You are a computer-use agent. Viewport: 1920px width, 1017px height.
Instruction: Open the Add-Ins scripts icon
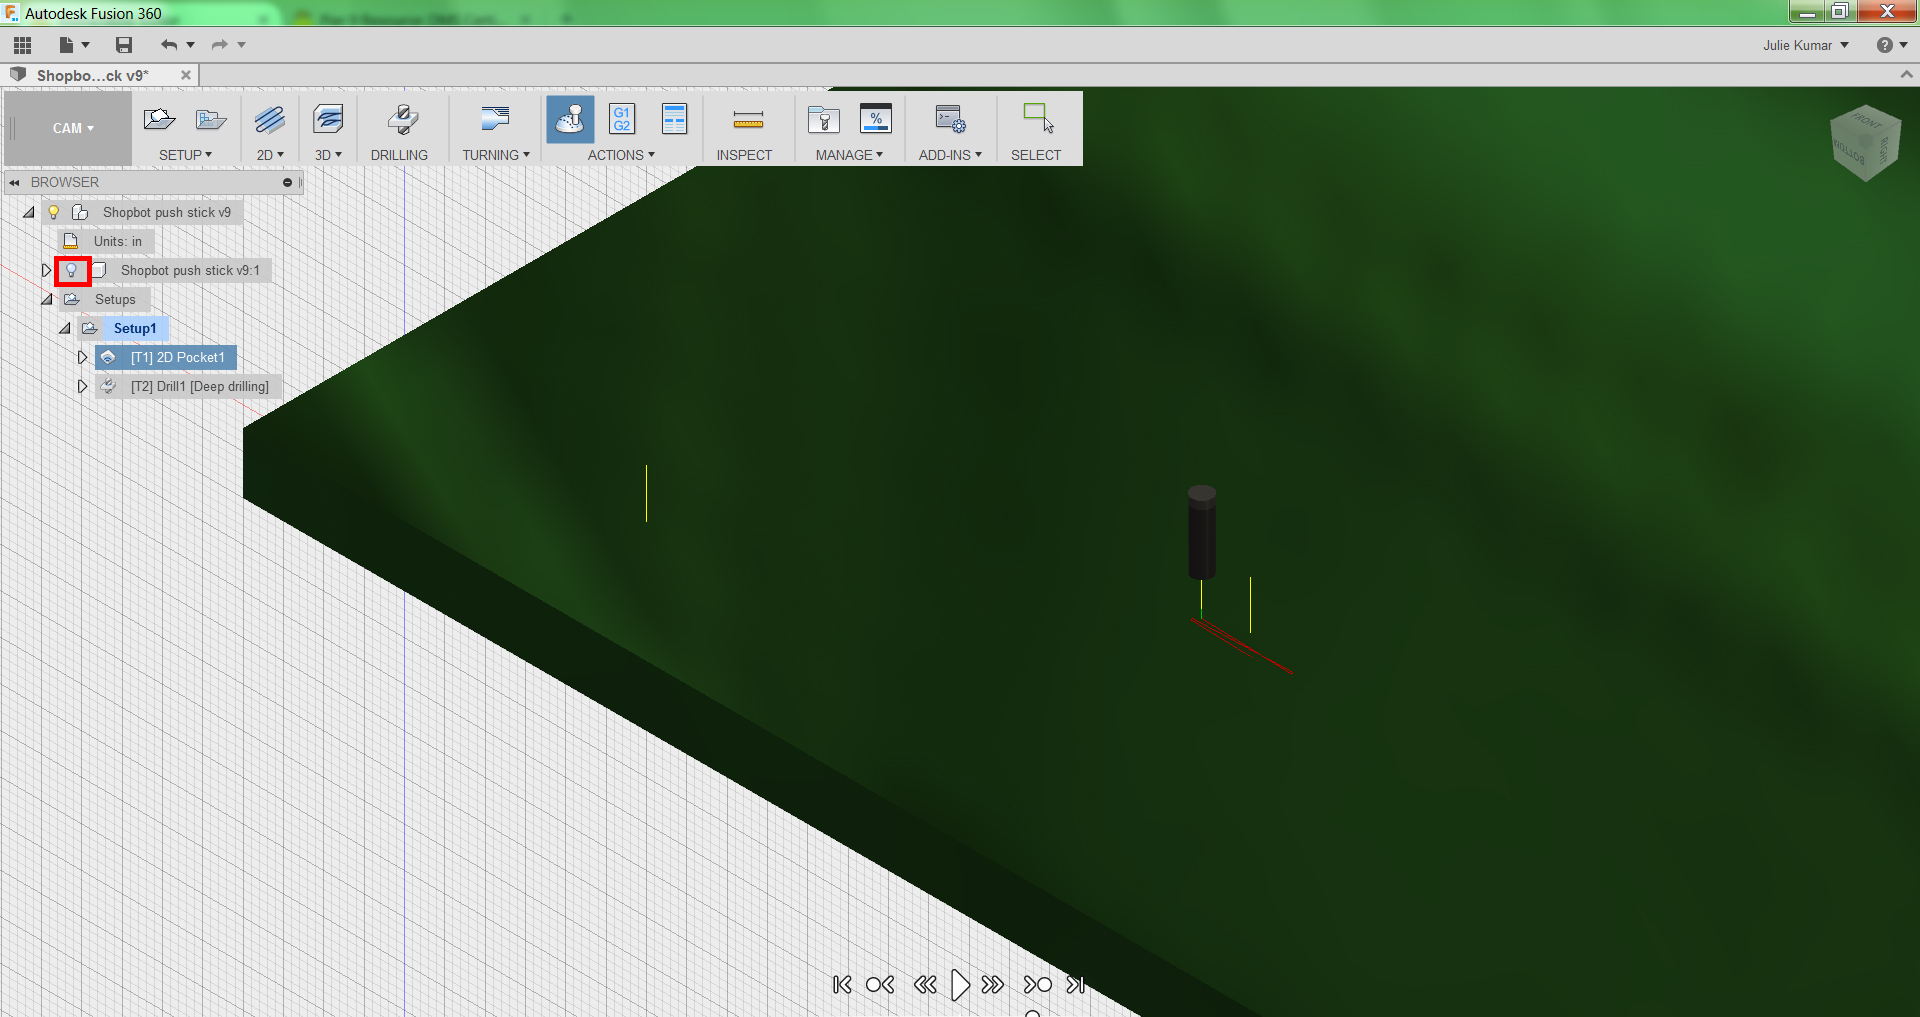pyautogui.click(x=950, y=120)
